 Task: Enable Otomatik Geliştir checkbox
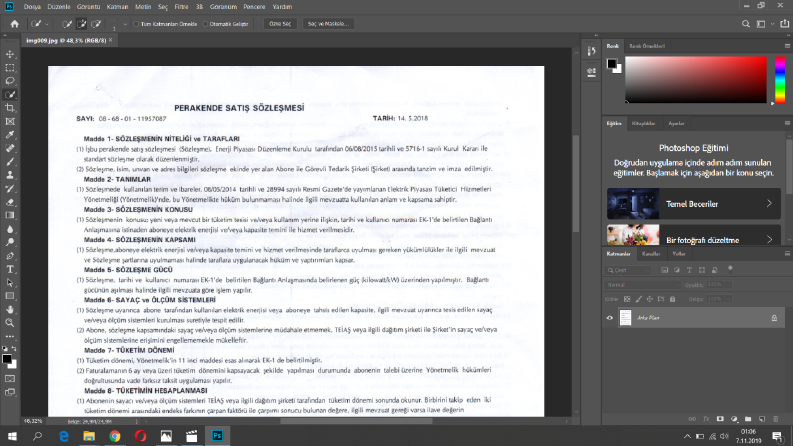[x=205, y=24]
